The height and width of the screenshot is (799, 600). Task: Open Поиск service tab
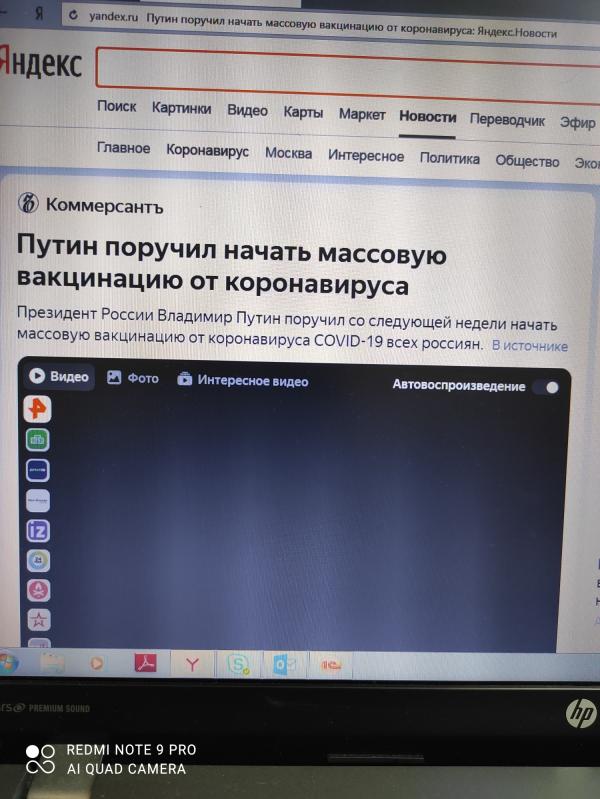click(x=117, y=106)
